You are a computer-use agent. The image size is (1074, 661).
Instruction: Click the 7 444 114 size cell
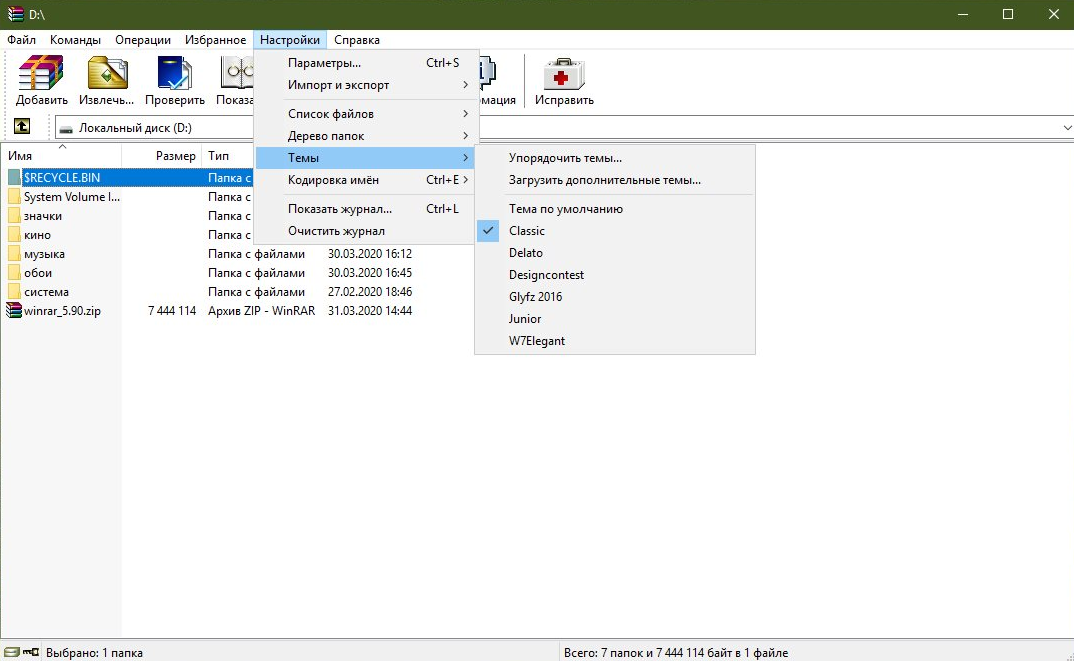172,310
